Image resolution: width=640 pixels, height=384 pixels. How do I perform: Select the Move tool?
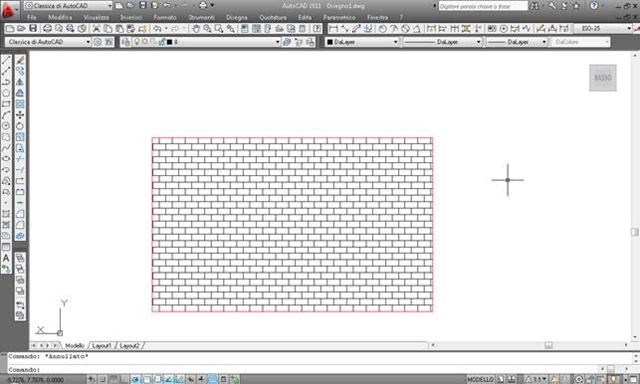(x=20, y=115)
